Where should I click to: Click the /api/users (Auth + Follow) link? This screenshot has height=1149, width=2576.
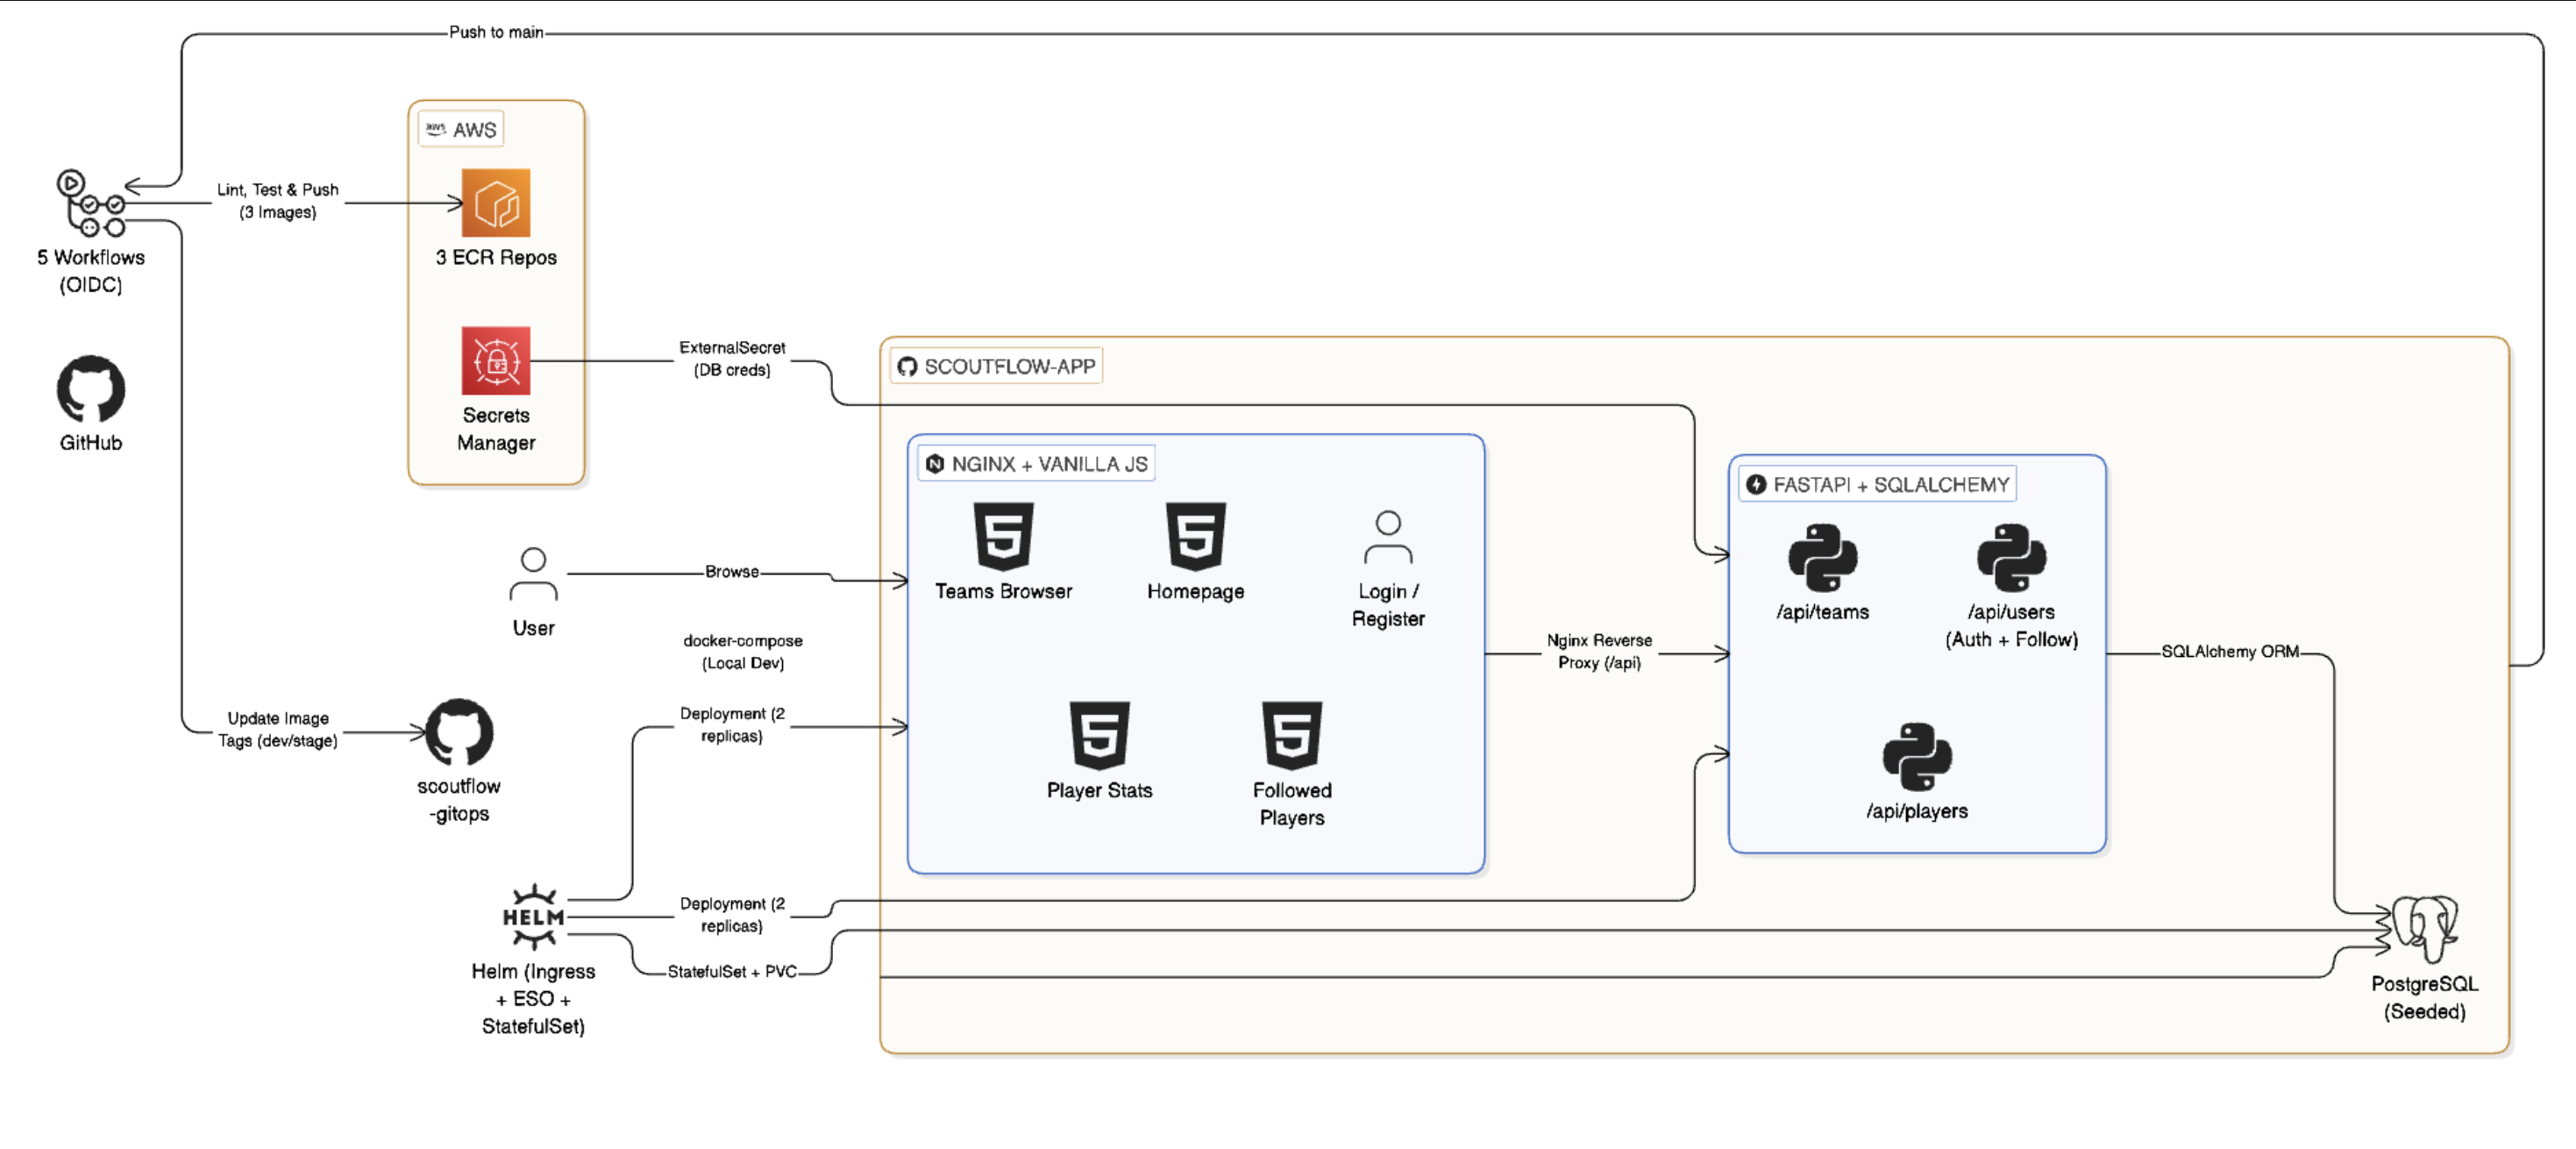[x=2011, y=625]
